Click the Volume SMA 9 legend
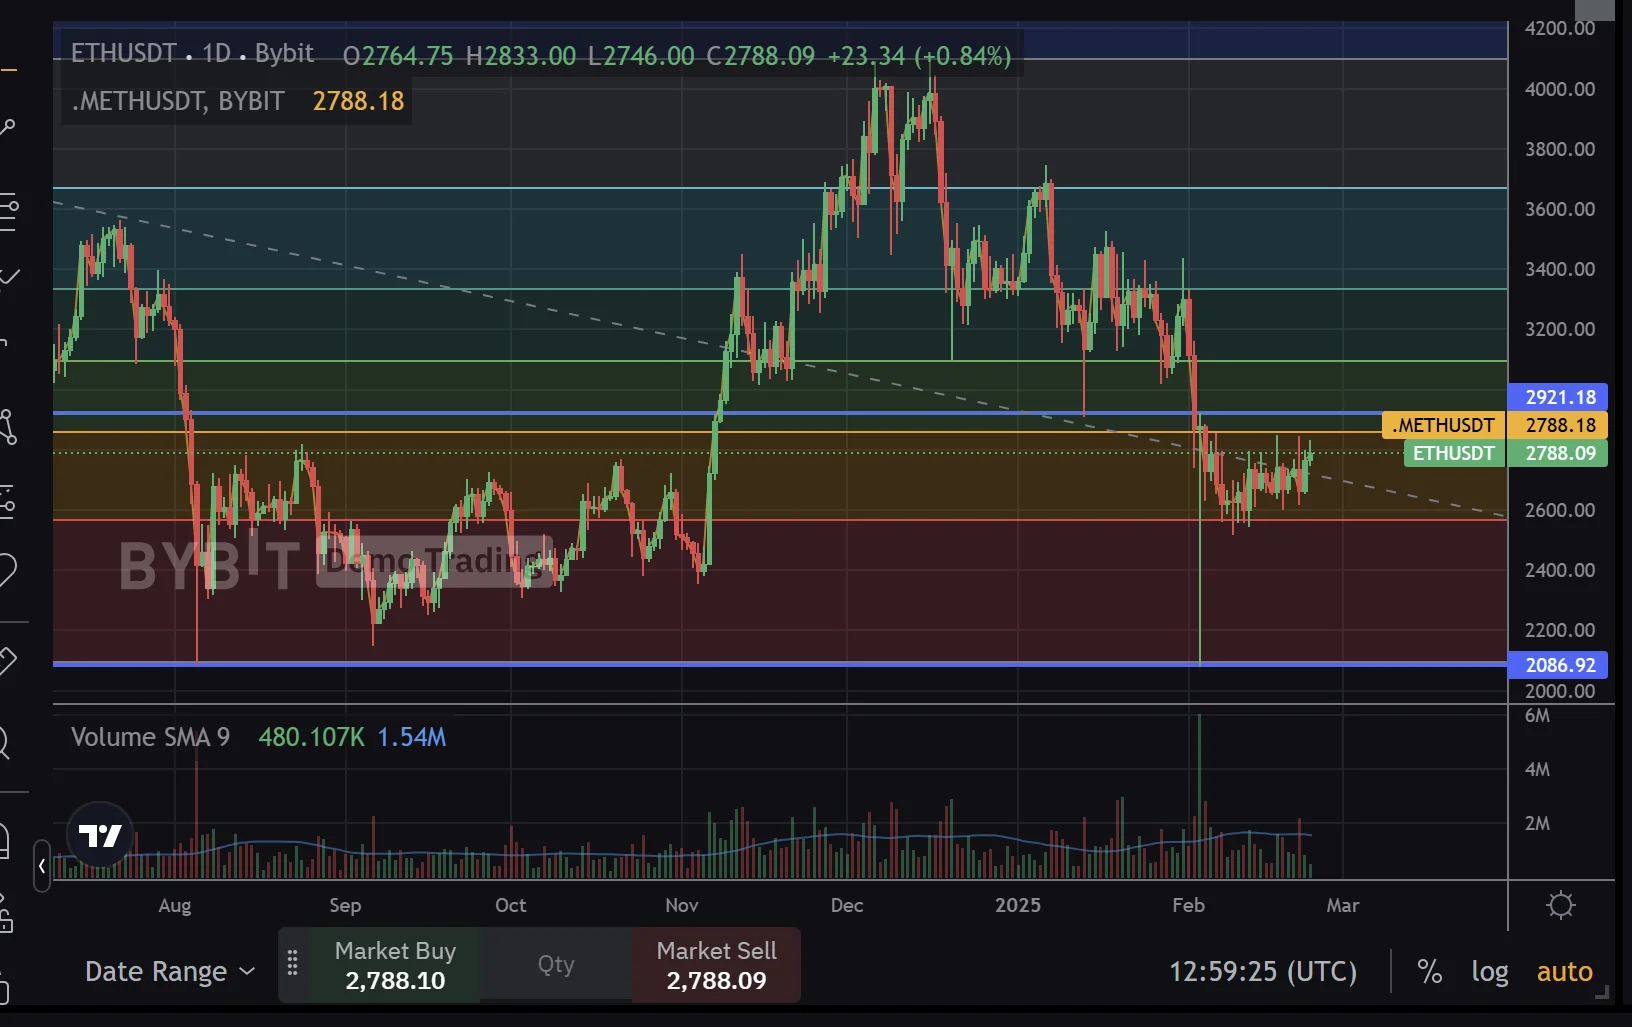The height and width of the screenshot is (1027, 1632). click(150, 737)
